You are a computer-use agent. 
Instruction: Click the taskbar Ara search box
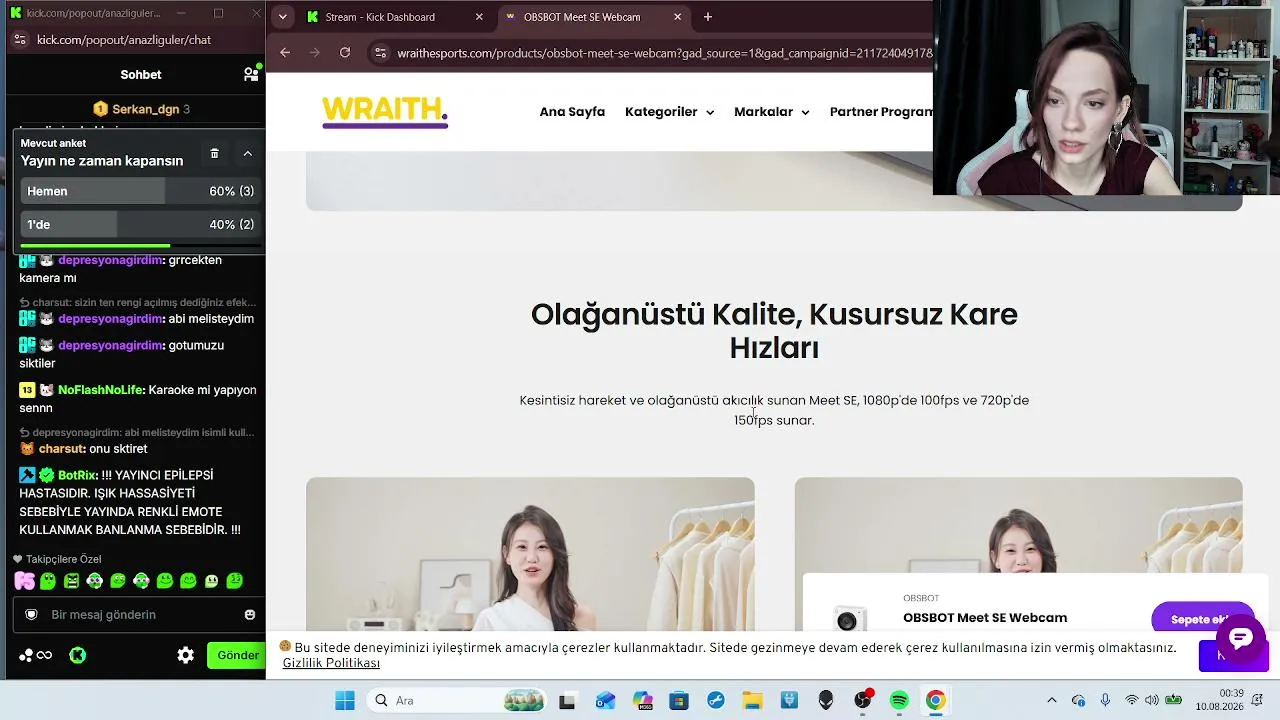point(457,701)
